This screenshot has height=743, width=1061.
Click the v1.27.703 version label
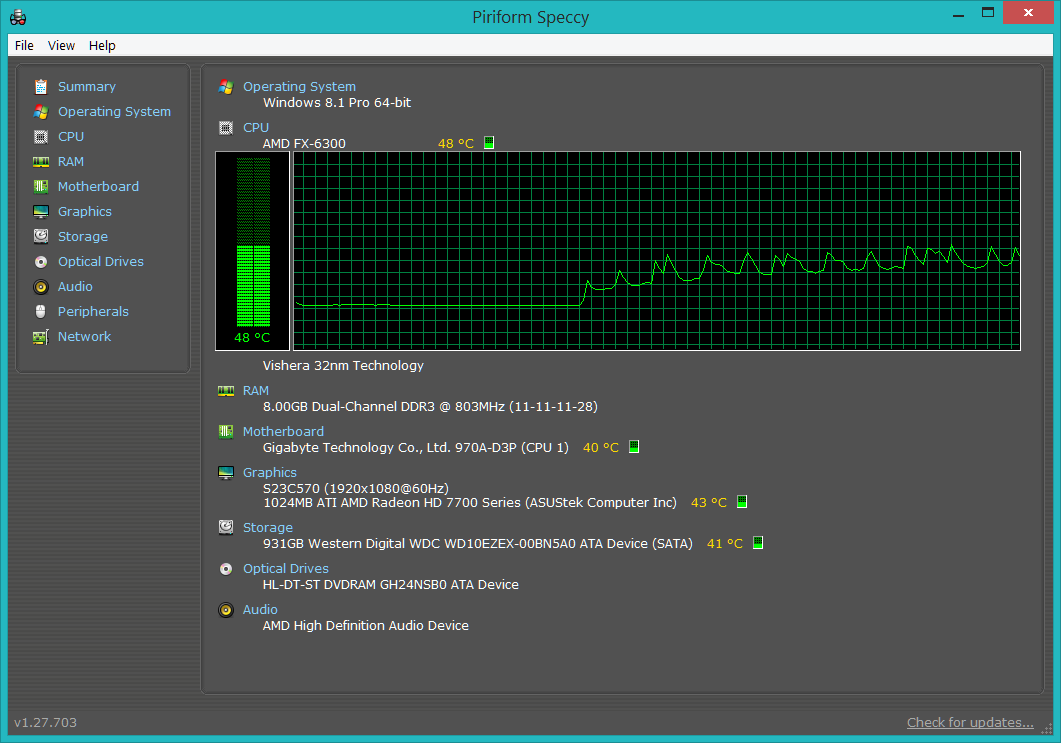pyautogui.click(x=45, y=722)
